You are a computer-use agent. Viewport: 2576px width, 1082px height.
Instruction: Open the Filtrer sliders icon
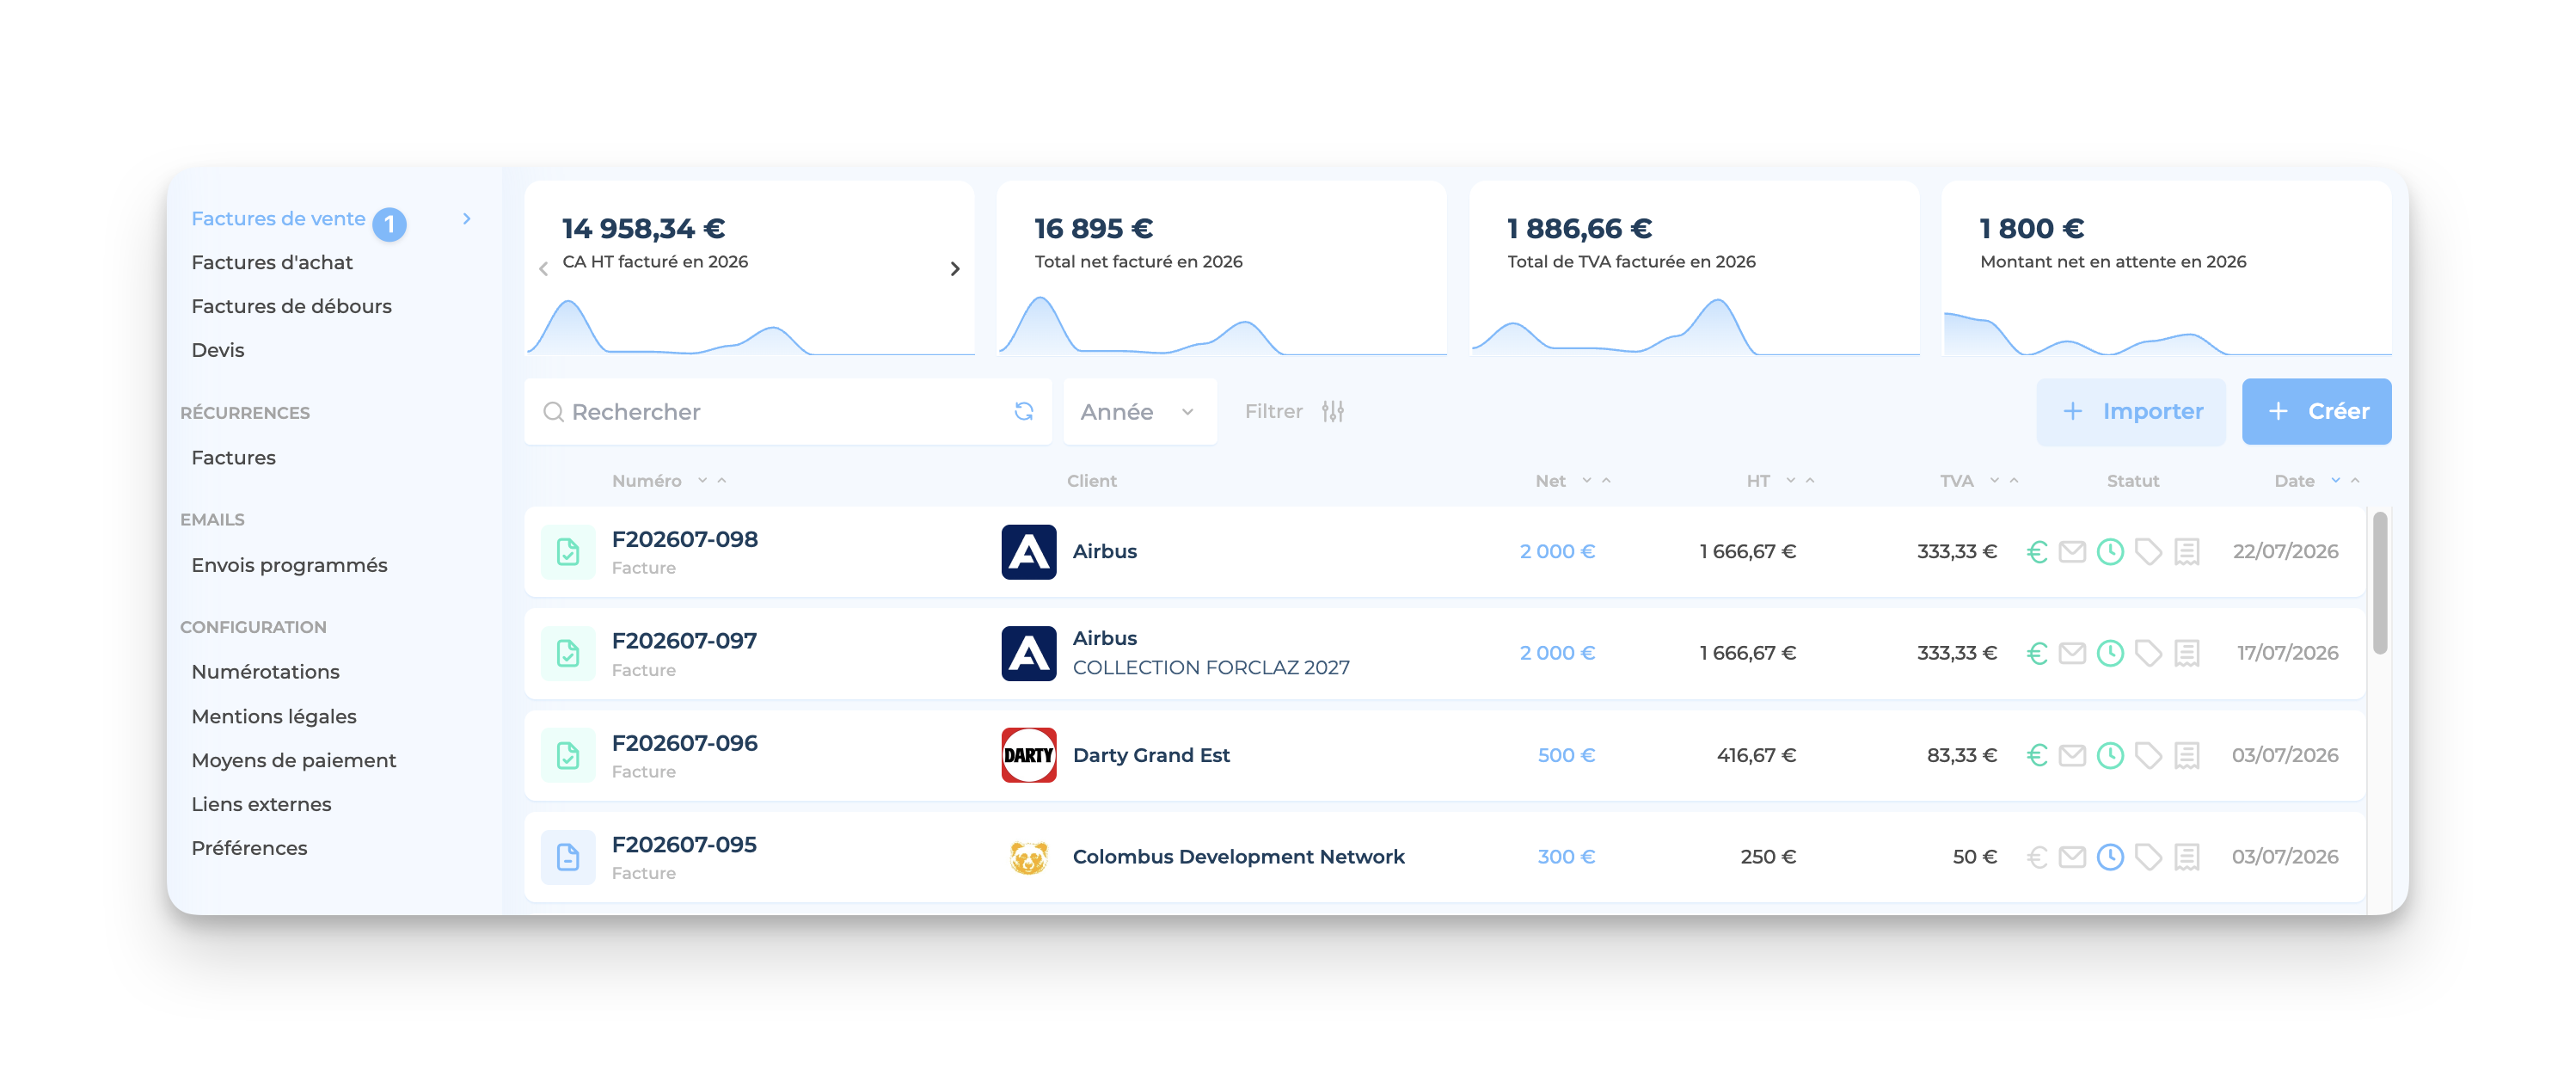pyautogui.click(x=1332, y=411)
